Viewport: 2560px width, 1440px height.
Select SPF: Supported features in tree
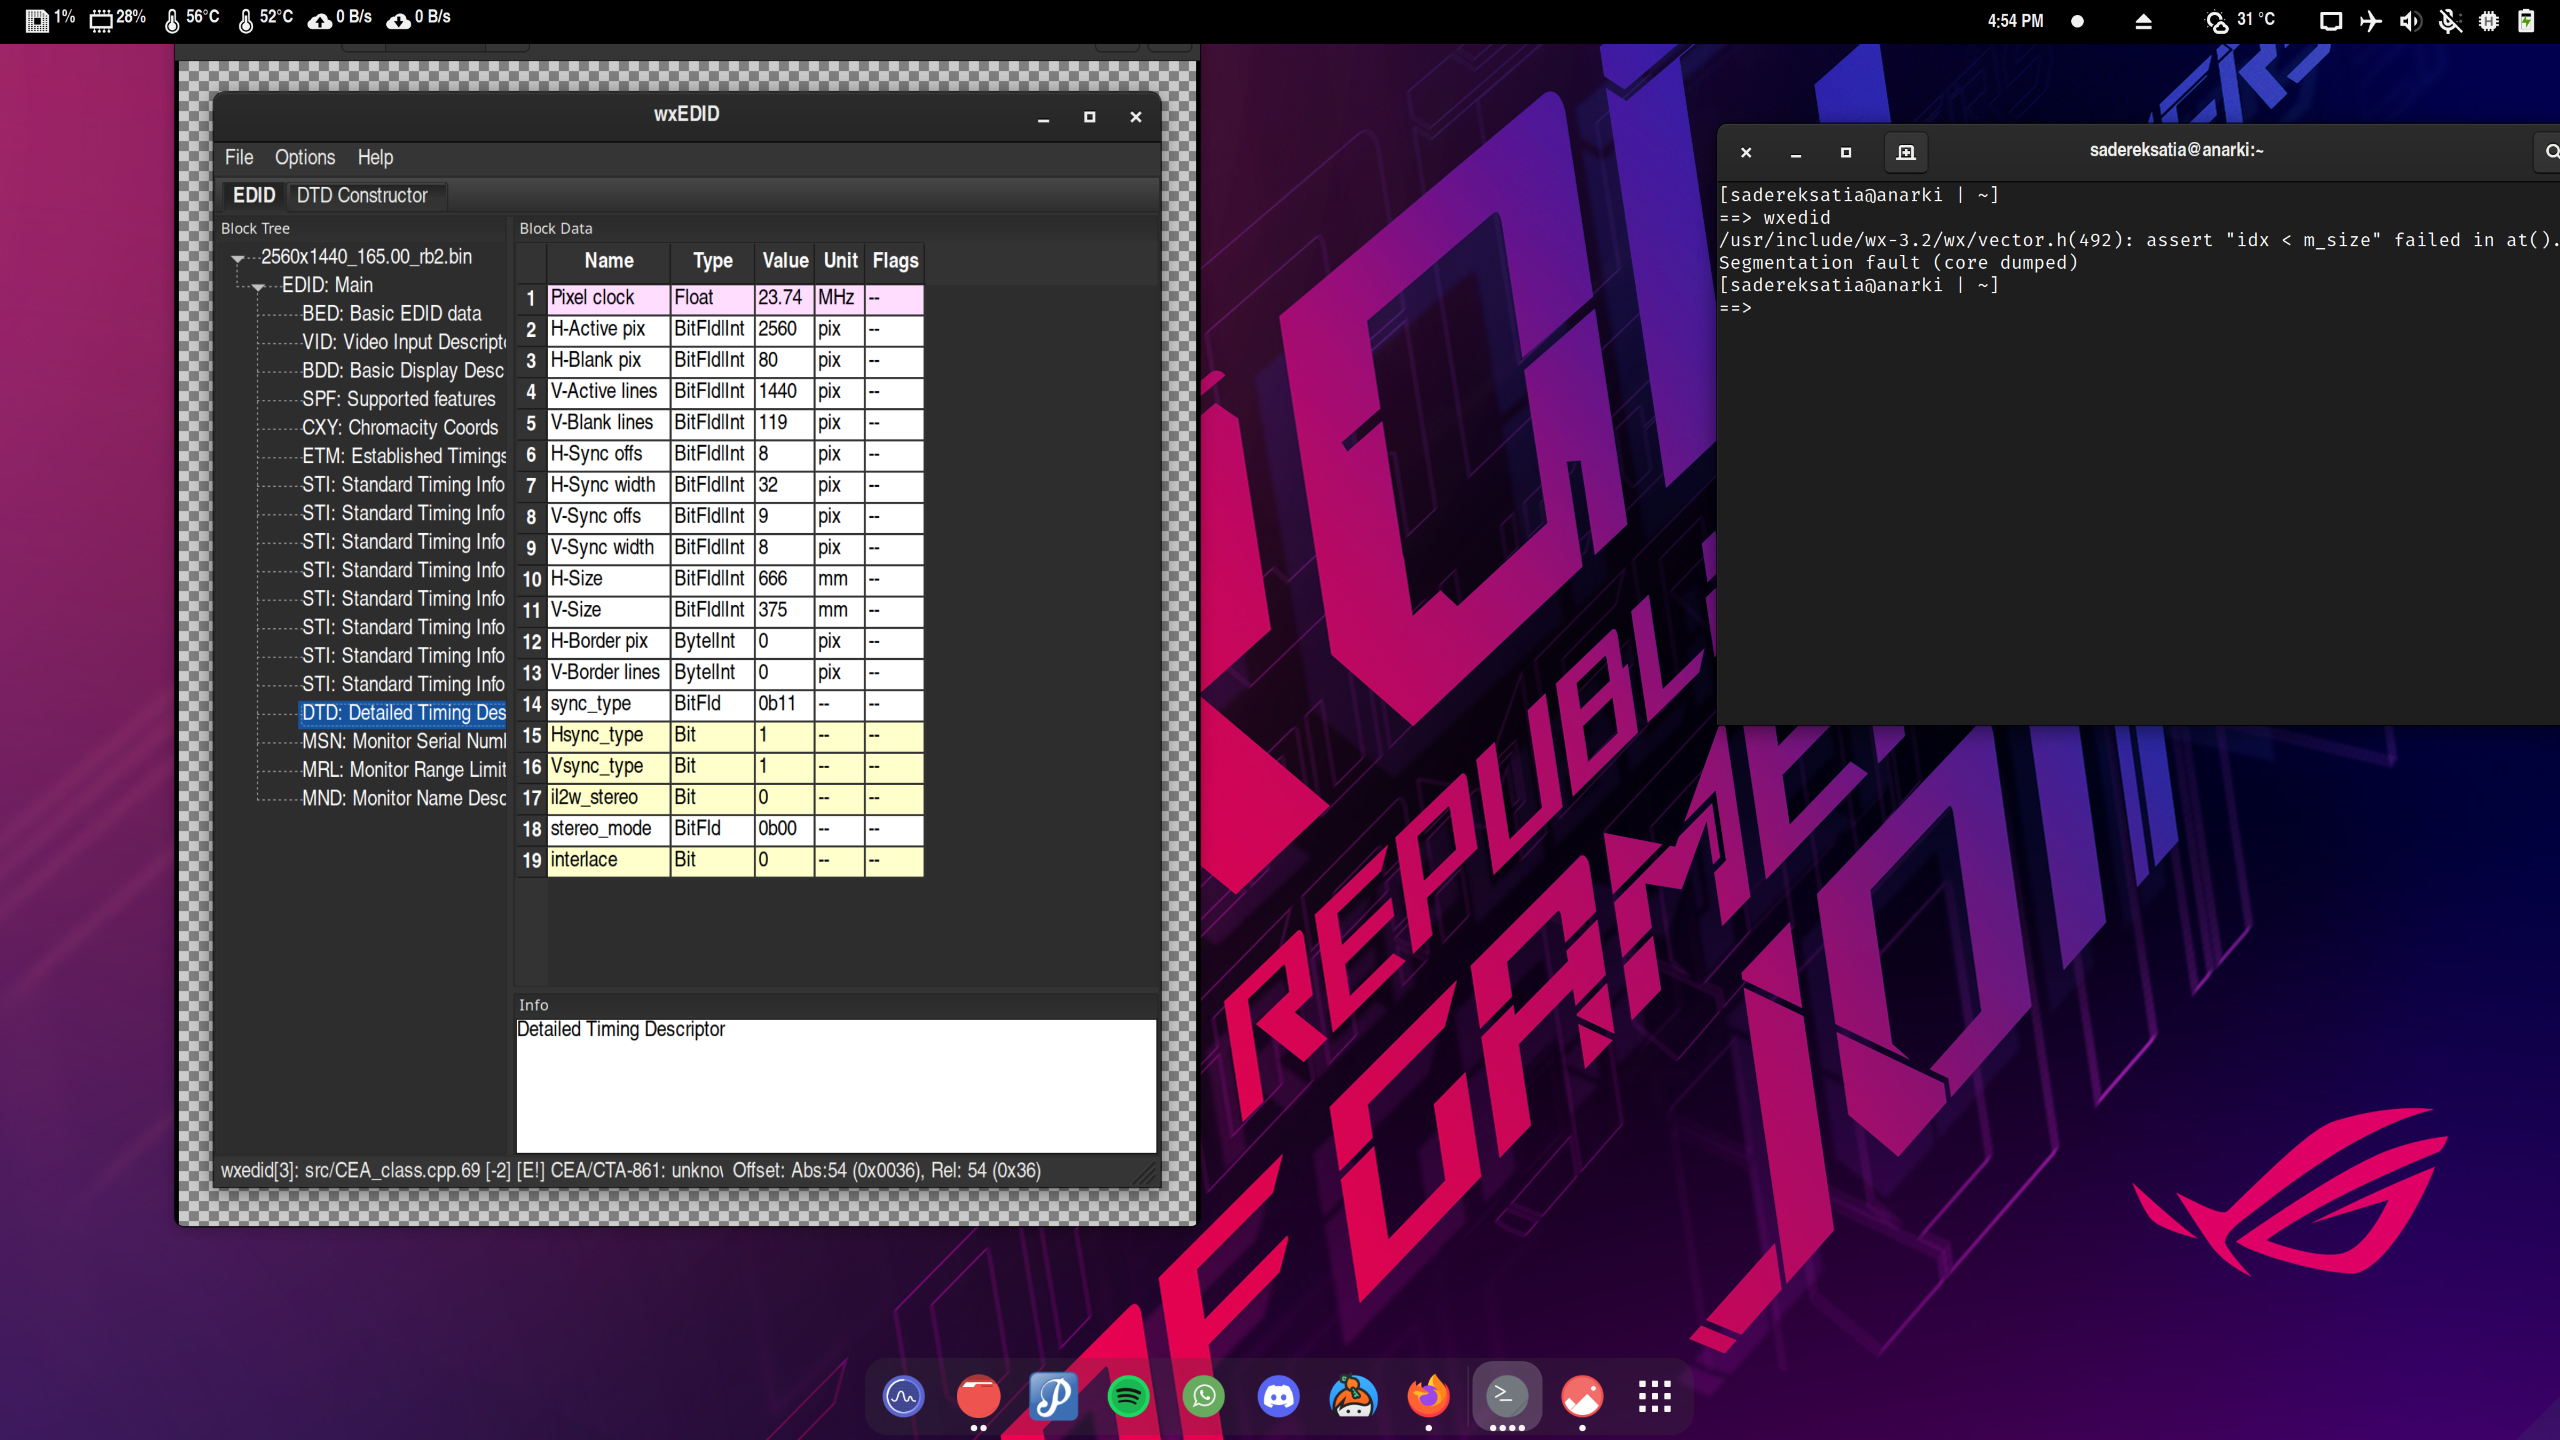(x=399, y=399)
